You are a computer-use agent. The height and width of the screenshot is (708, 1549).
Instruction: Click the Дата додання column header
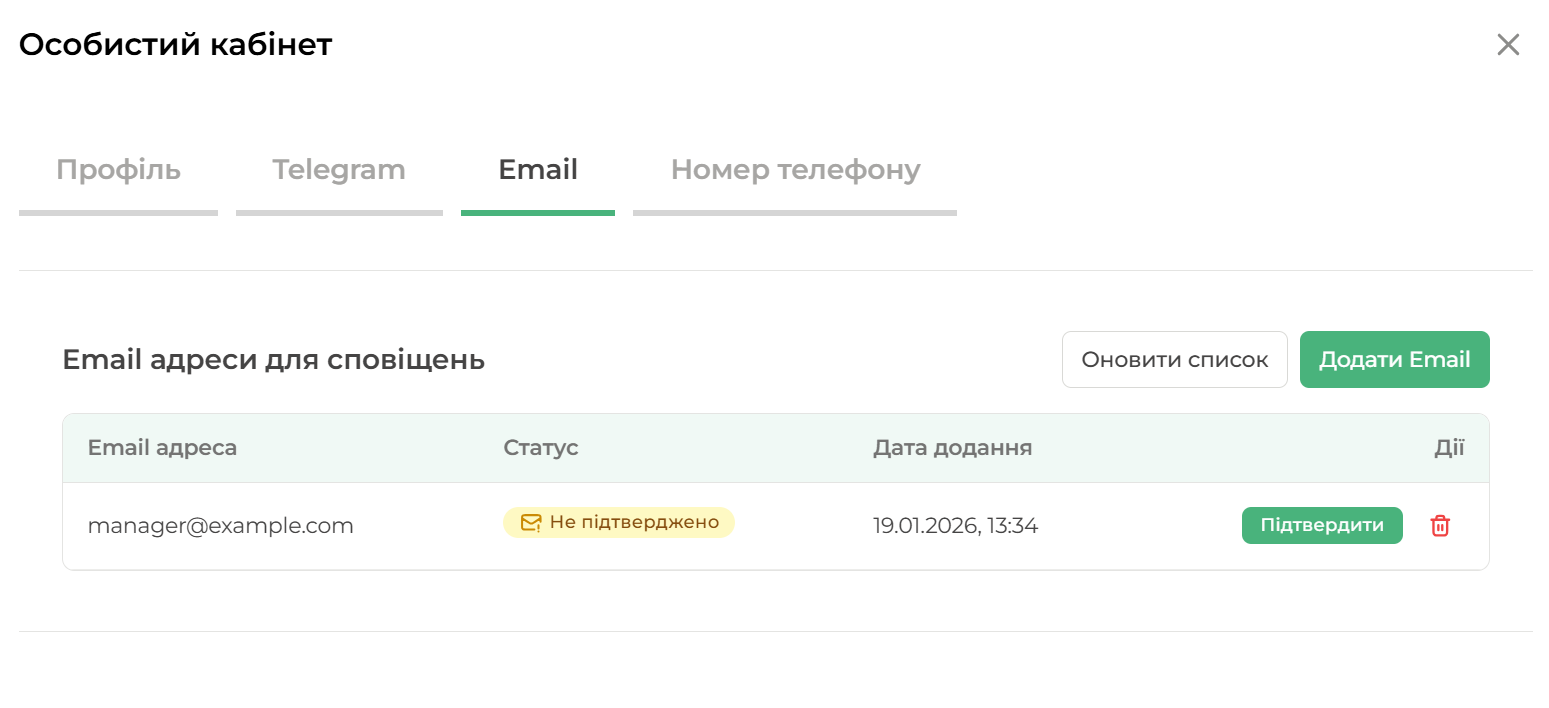952,448
